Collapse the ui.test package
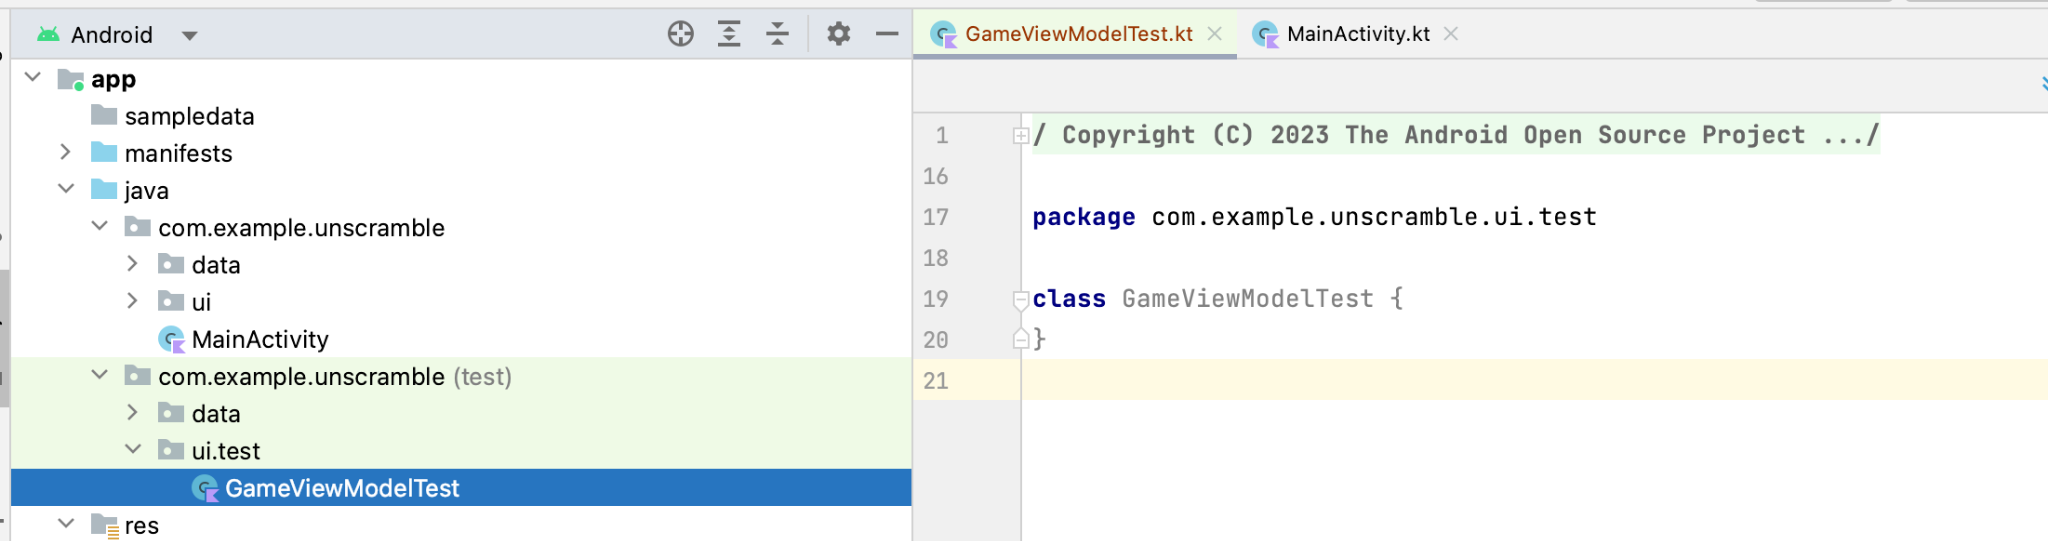This screenshot has width=2048, height=541. pos(132,450)
